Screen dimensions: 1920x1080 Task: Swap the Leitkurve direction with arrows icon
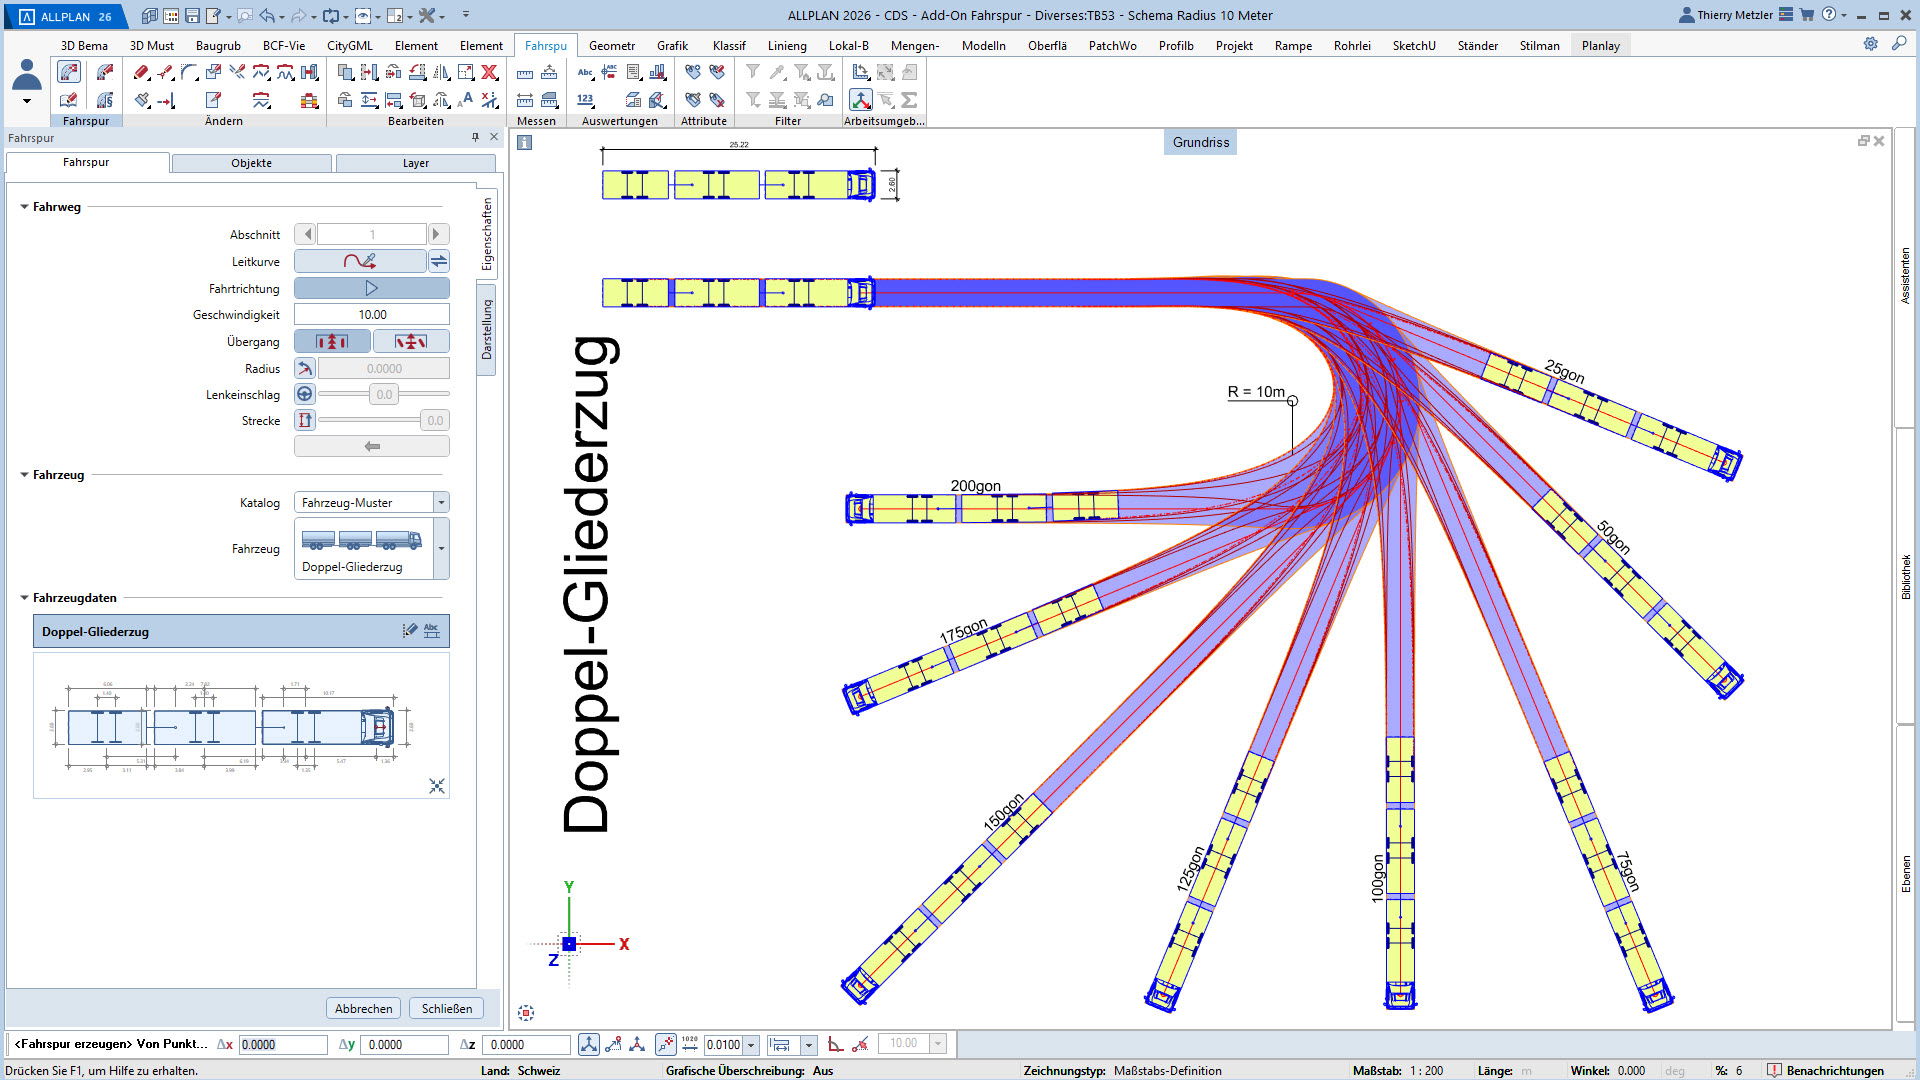439,261
